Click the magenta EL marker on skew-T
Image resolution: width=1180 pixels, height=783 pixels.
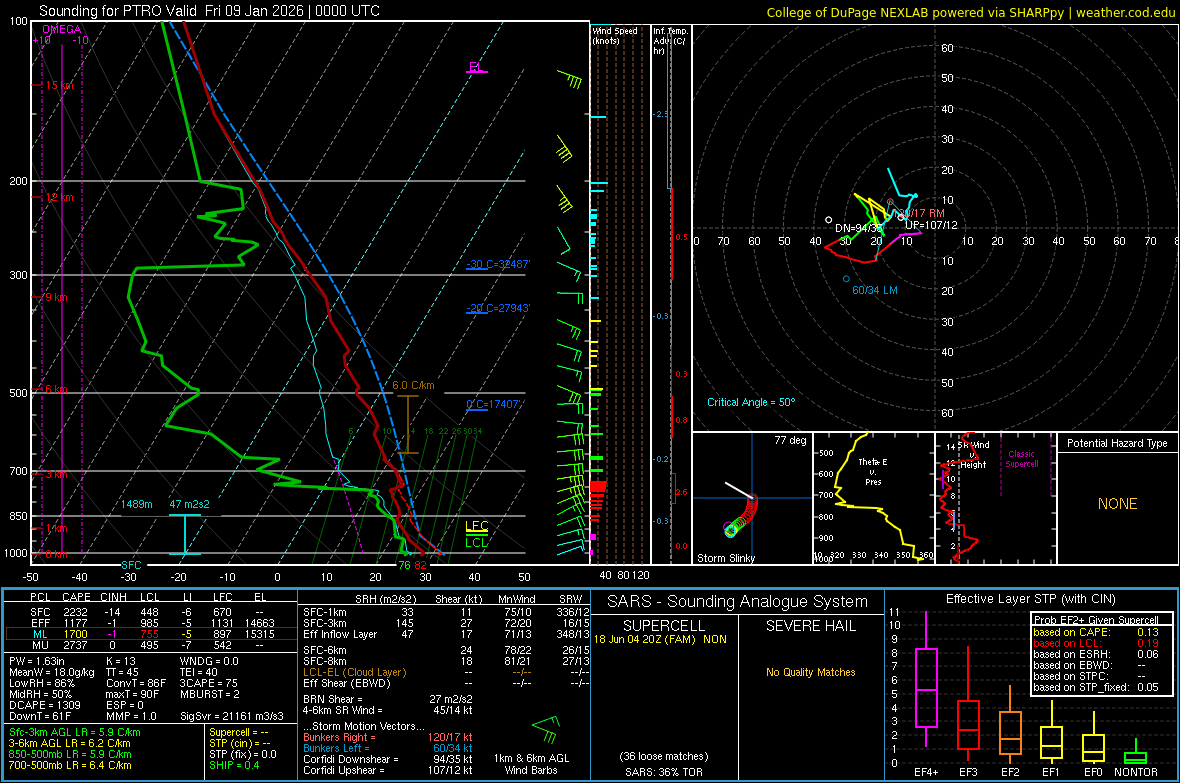[476, 69]
